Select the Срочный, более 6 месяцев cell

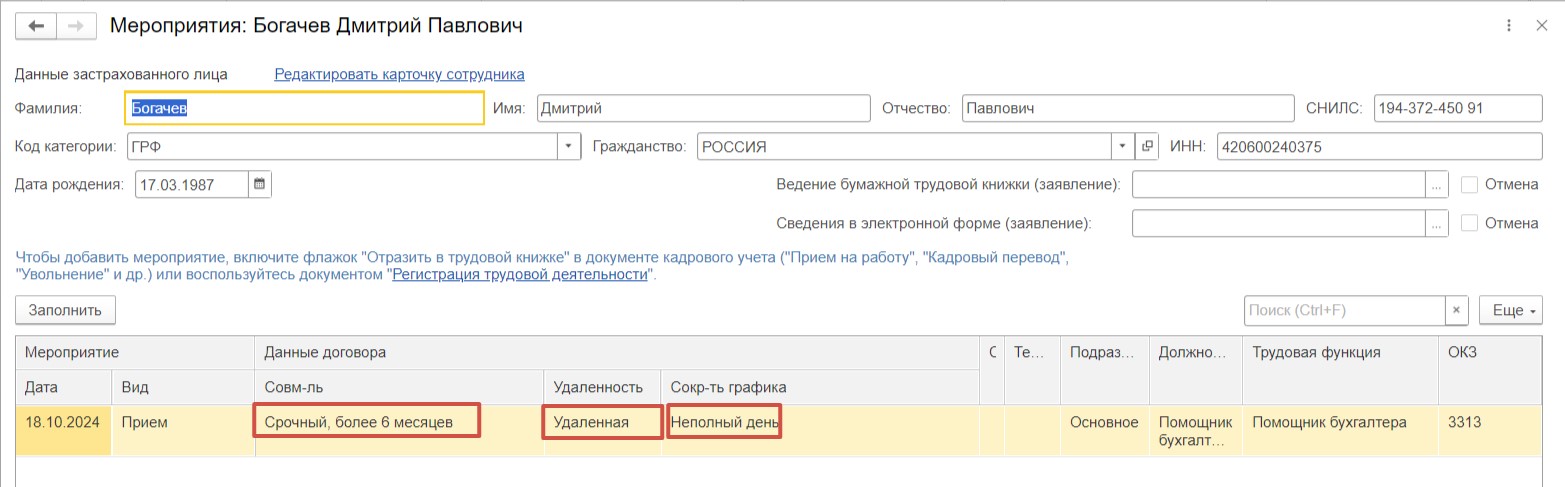[399, 430]
